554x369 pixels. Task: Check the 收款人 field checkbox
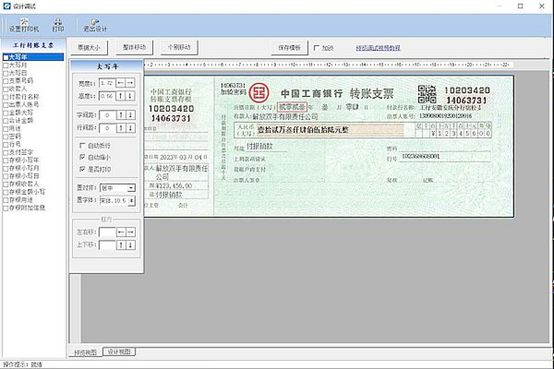click(5, 89)
